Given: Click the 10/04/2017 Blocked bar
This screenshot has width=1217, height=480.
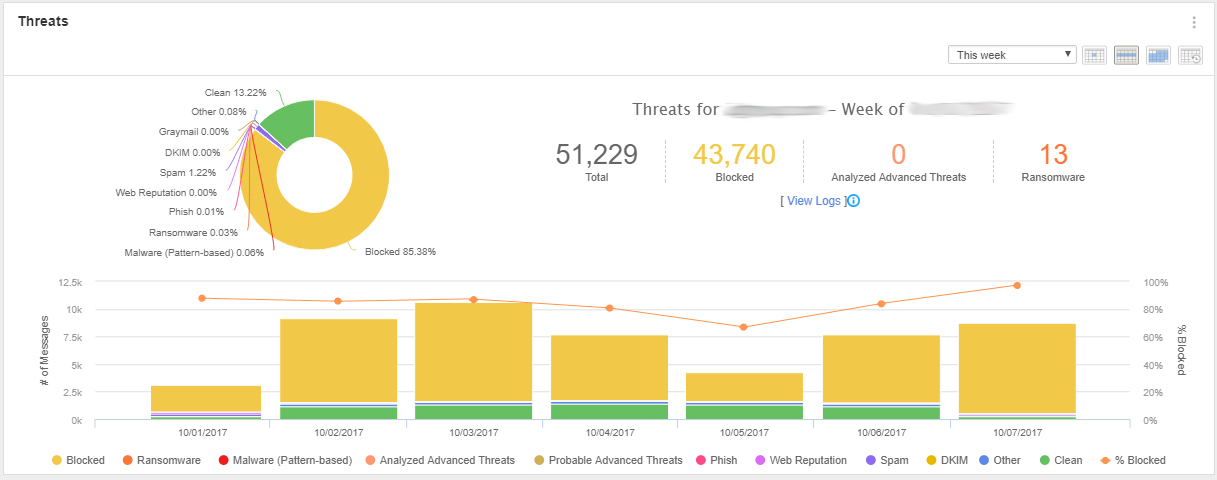Looking at the screenshot, I should click(609, 367).
